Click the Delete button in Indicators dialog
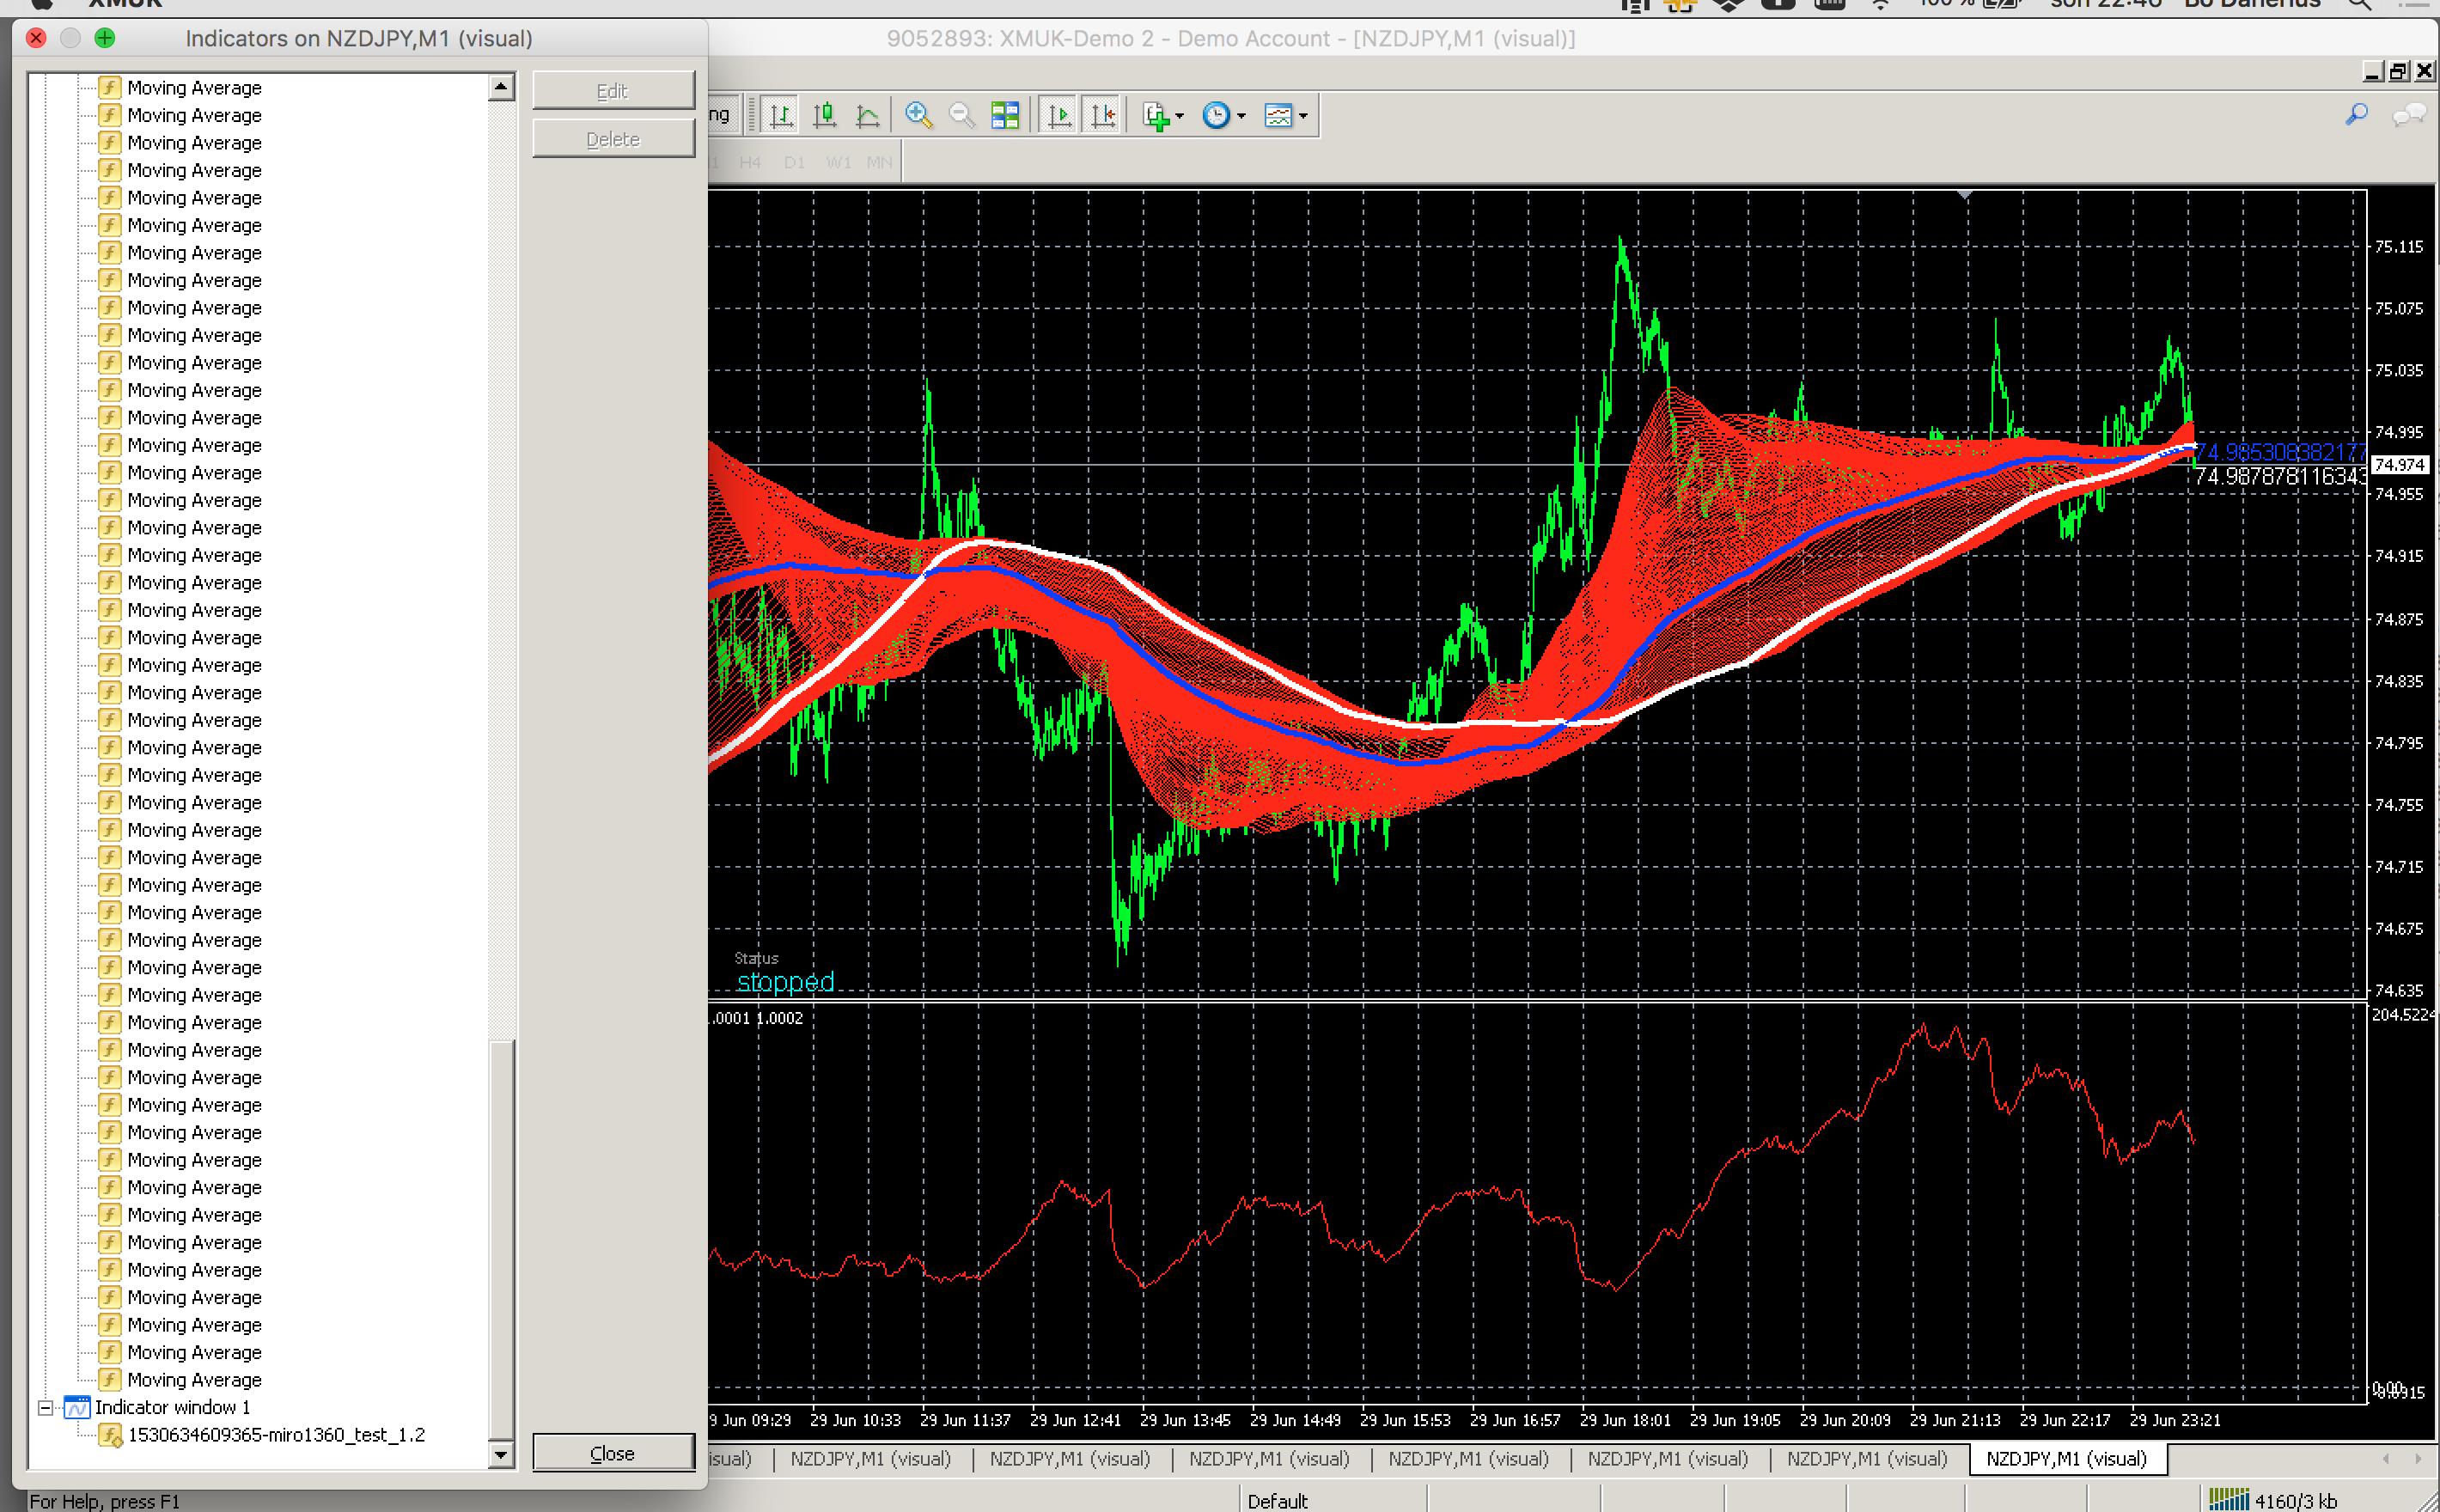The width and height of the screenshot is (2440, 1512). click(613, 139)
